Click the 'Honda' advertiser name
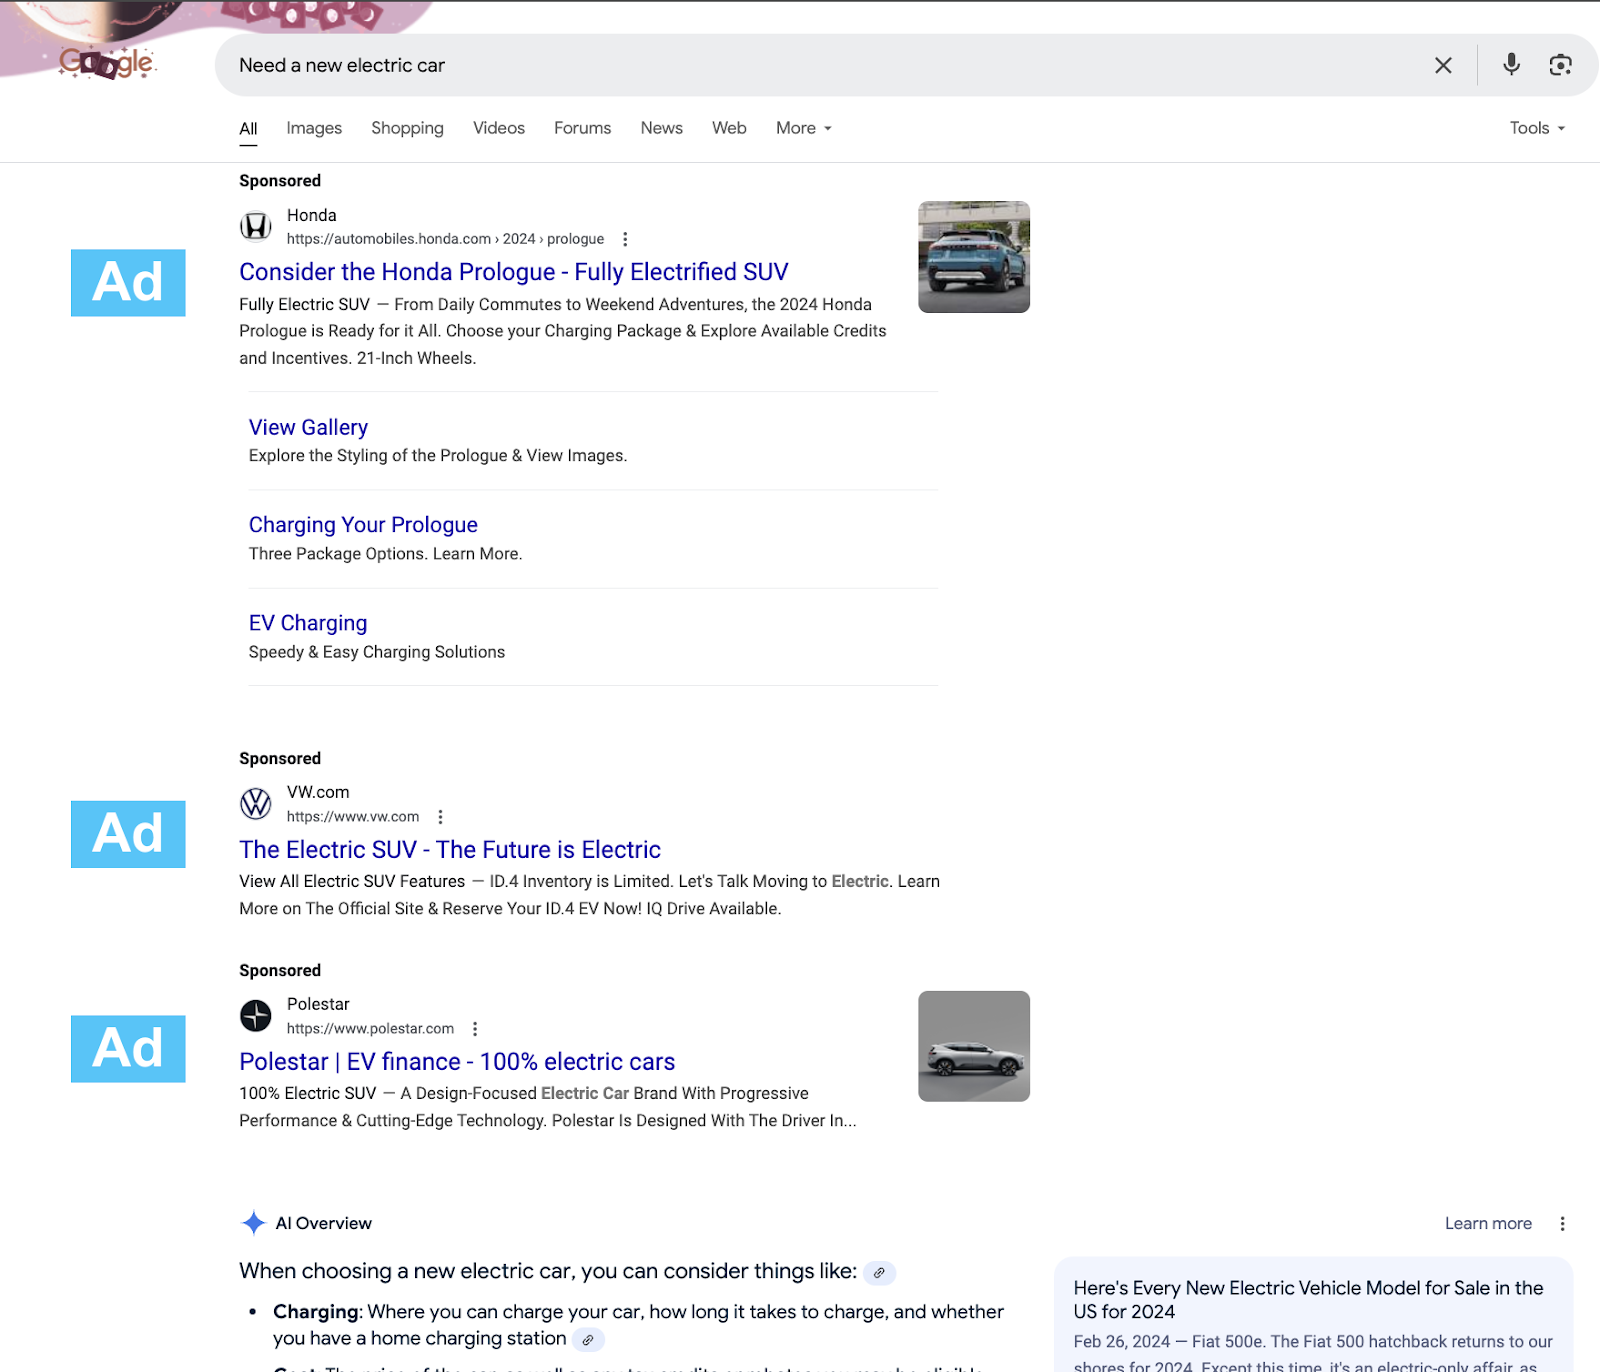This screenshot has height=1372, width=1600. pos(311,215)
